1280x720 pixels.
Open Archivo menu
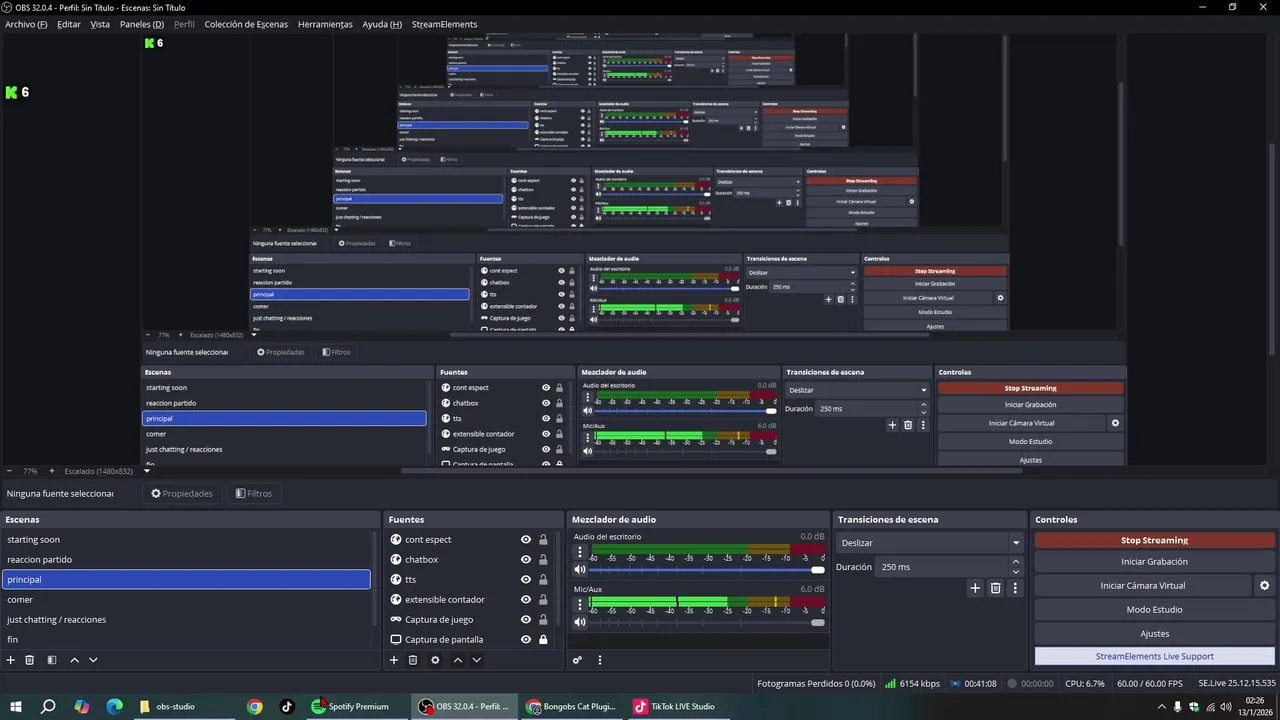pos(26,24)
